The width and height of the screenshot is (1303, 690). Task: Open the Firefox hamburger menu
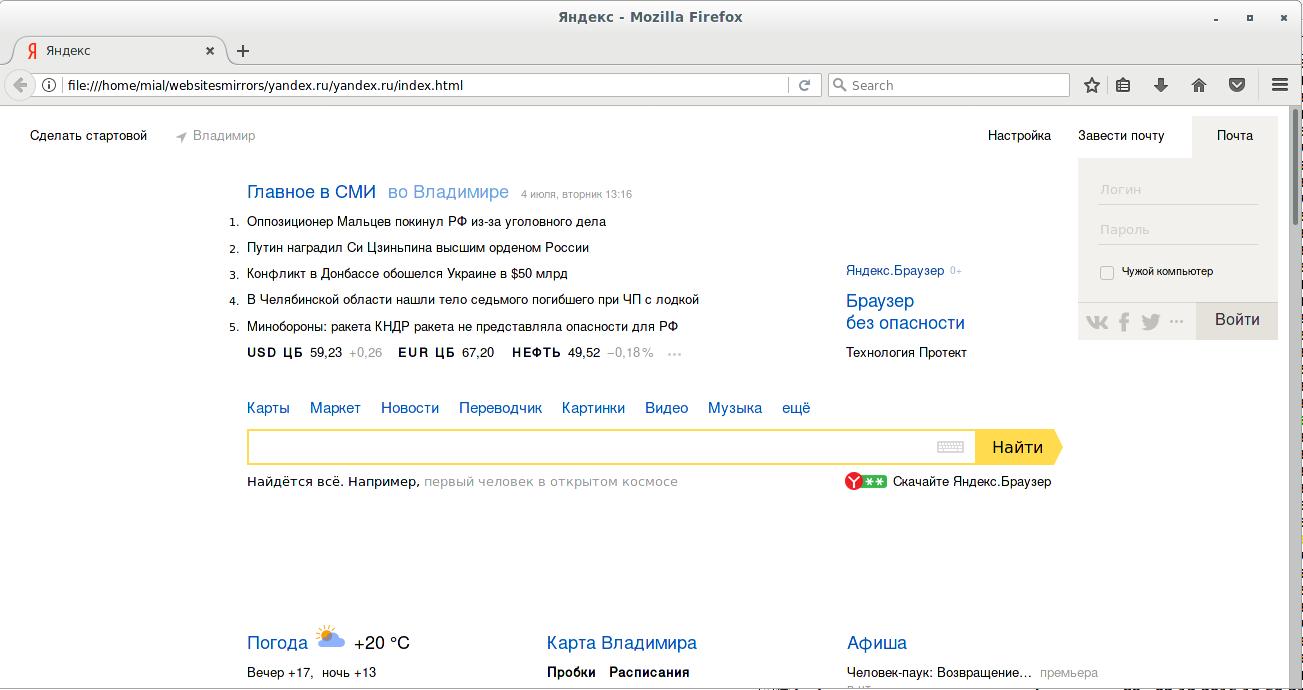click(x=1280, y=85)
